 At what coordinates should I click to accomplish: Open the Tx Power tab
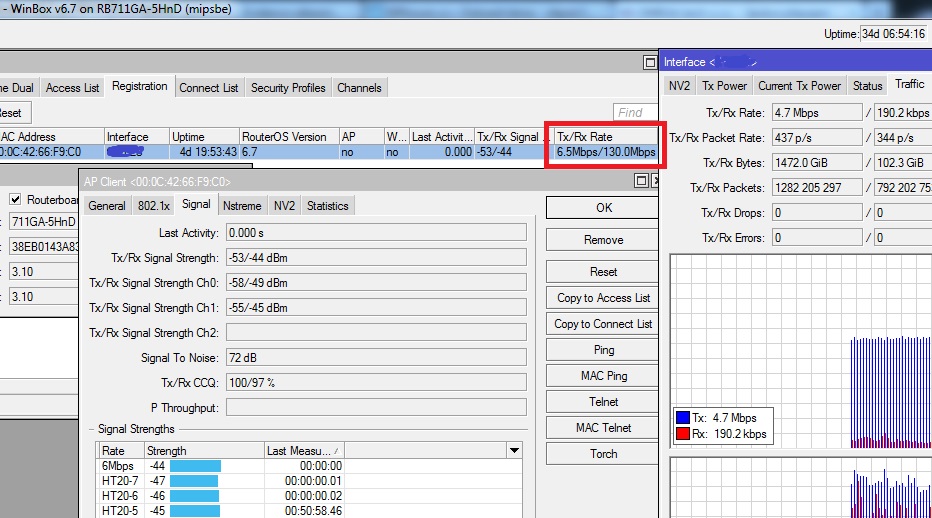coord(724,86)
